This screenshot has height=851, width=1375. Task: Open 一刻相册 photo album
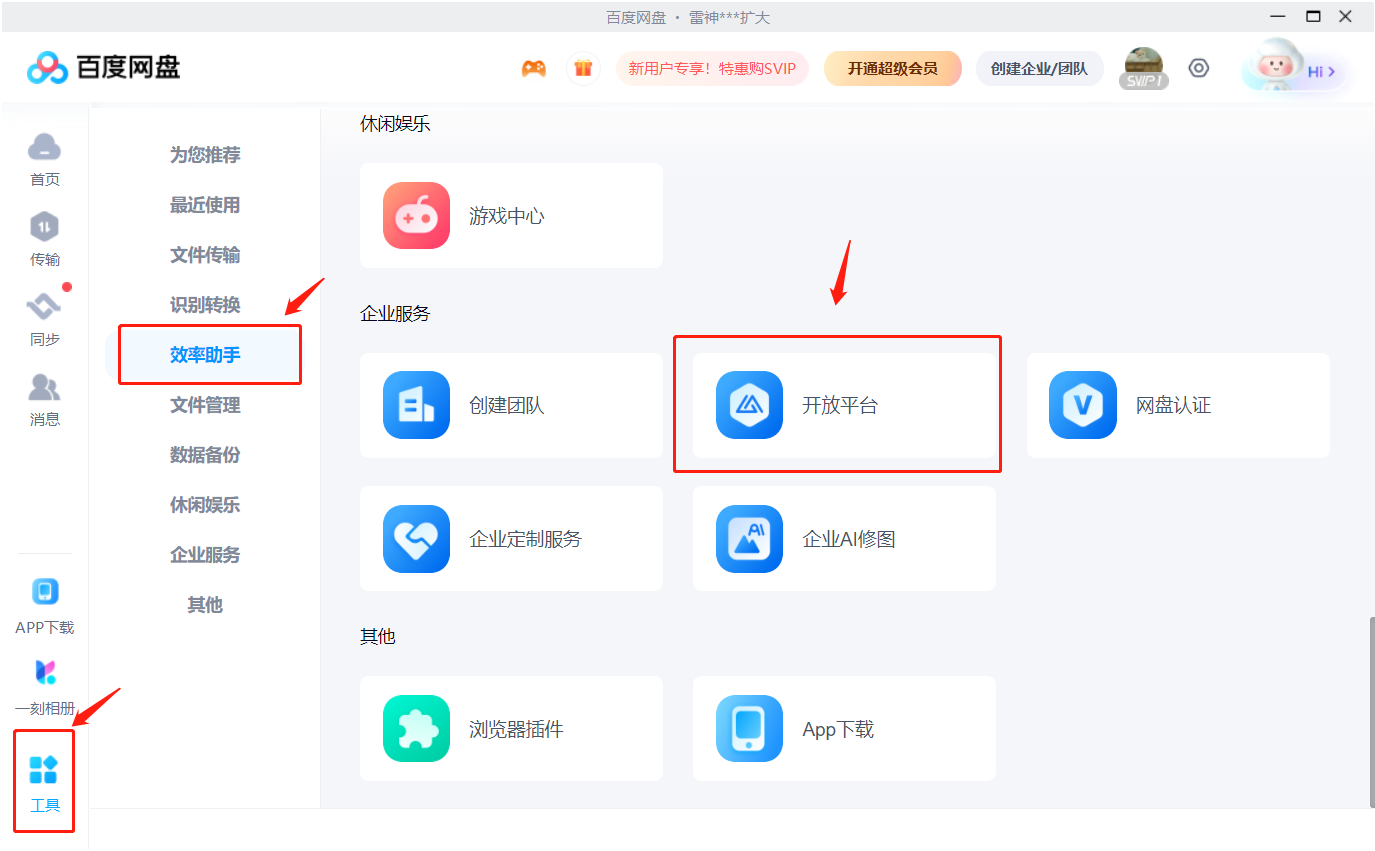pos(44,683)
